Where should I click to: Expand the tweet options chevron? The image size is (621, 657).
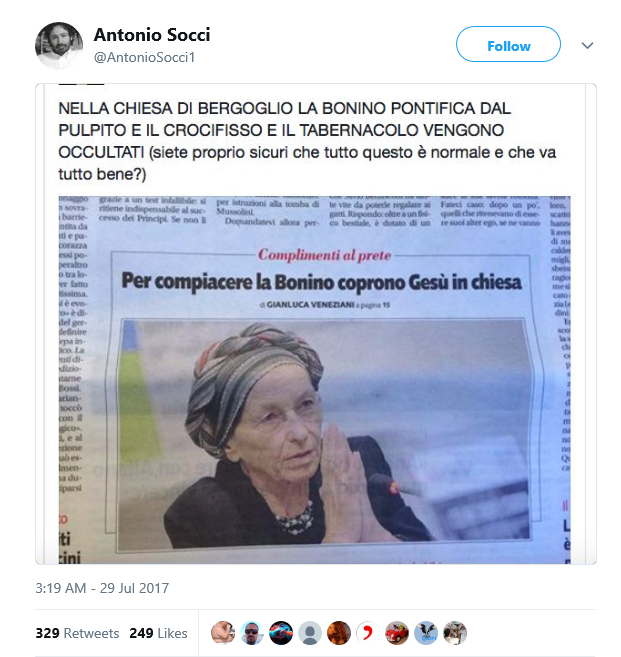point(587,45)
